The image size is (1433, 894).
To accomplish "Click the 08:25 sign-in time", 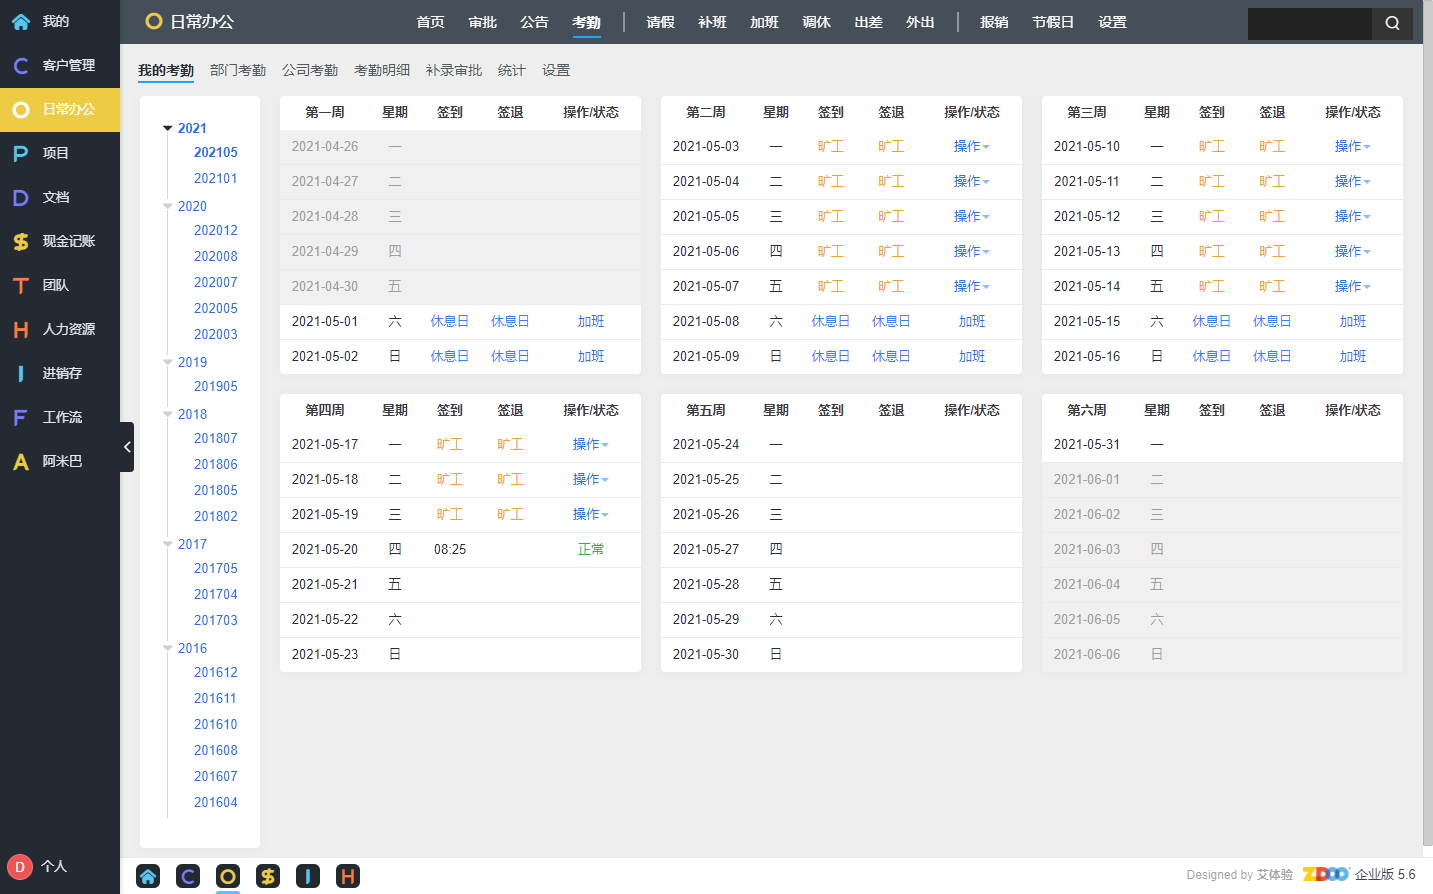I will (450, 549).
